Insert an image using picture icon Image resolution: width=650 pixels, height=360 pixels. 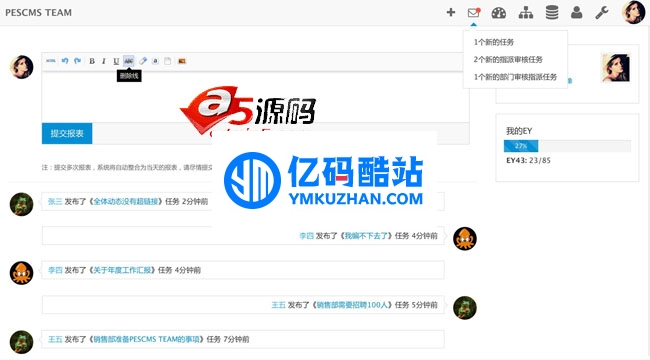(182, 61)
